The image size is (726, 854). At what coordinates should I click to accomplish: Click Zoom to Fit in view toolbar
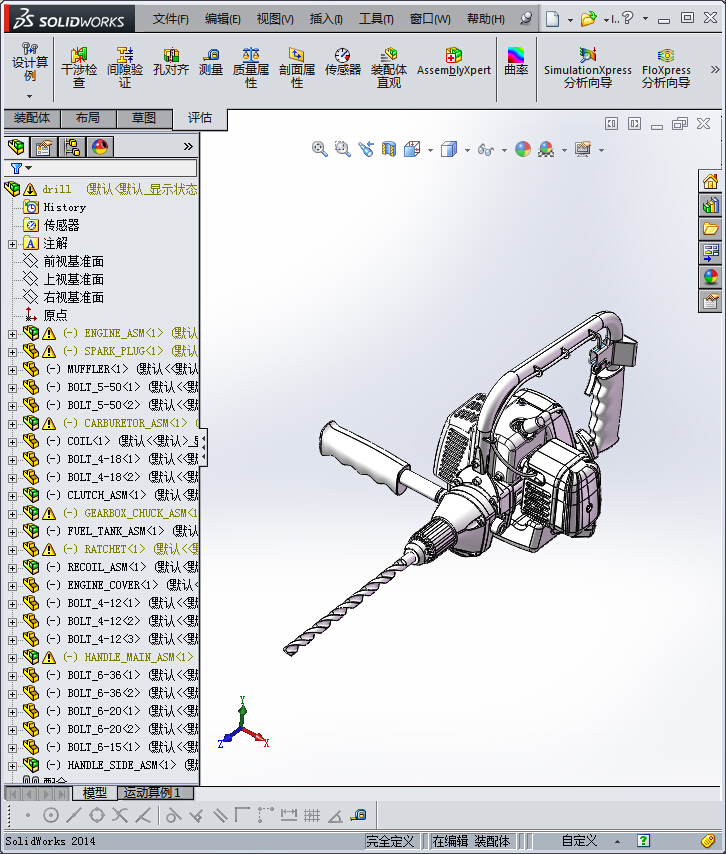[x=320, y=149]
